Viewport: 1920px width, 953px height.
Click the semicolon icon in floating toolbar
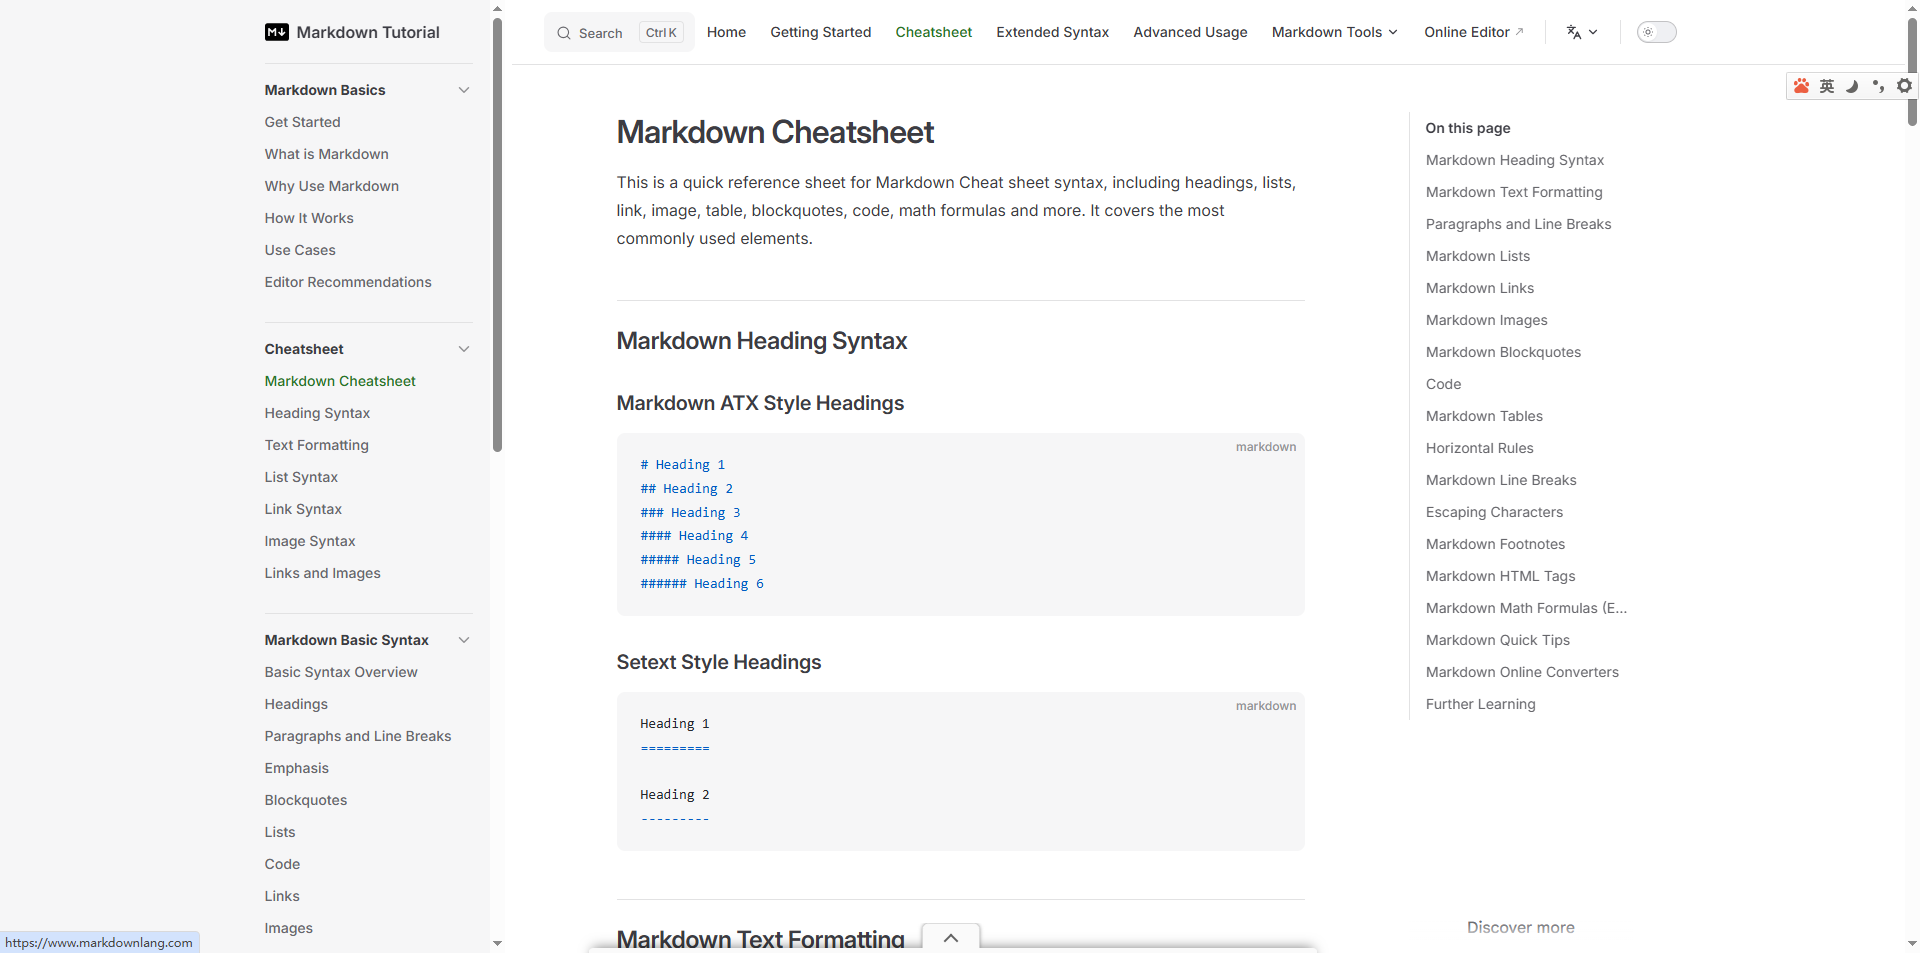pos(1879,86)
